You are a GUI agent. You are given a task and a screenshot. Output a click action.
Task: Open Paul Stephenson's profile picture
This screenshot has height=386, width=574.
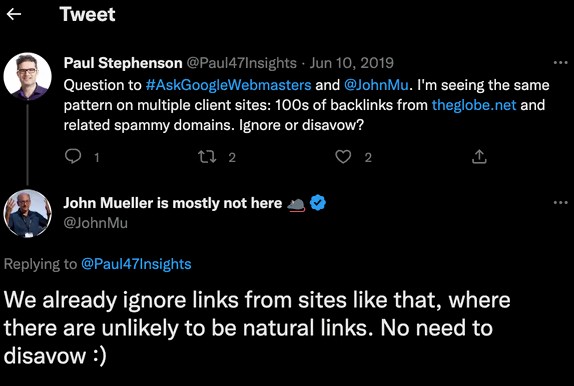pos(27,76)
